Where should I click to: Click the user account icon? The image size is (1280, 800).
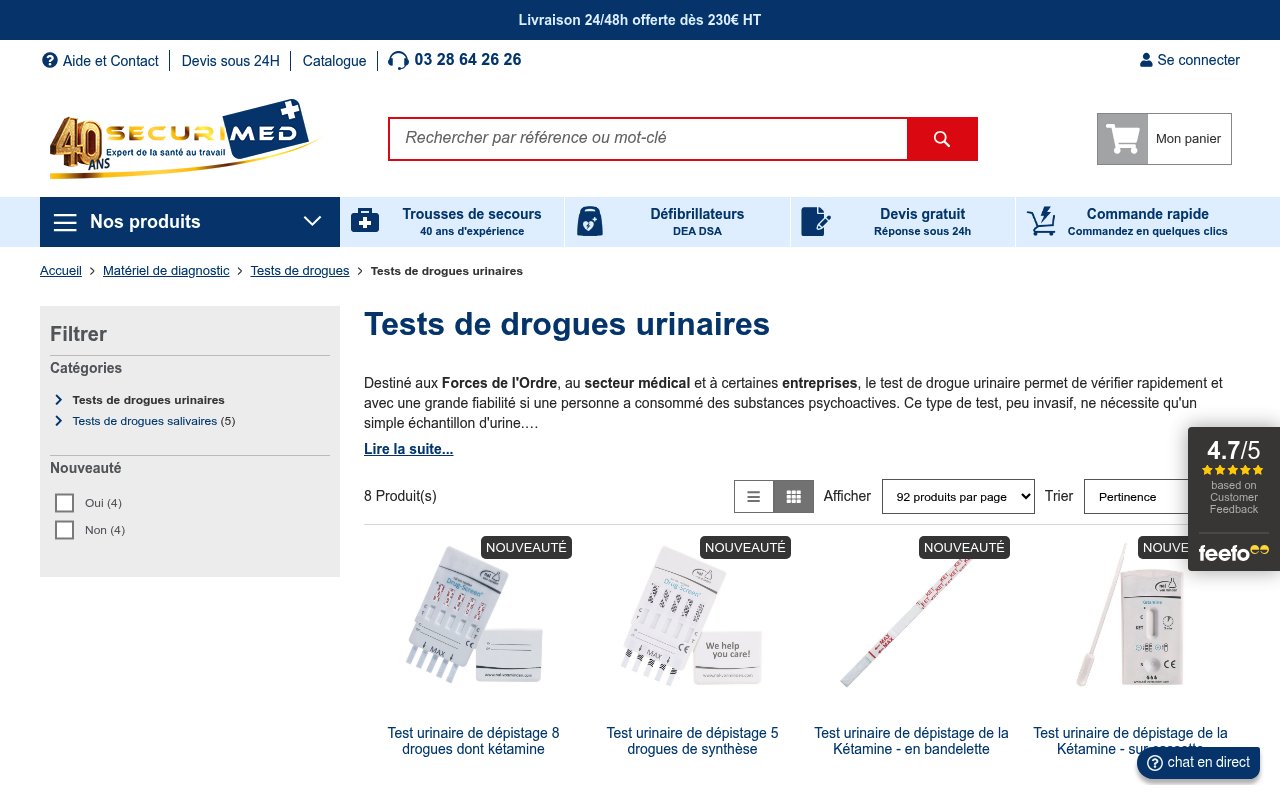point(1146,60)
